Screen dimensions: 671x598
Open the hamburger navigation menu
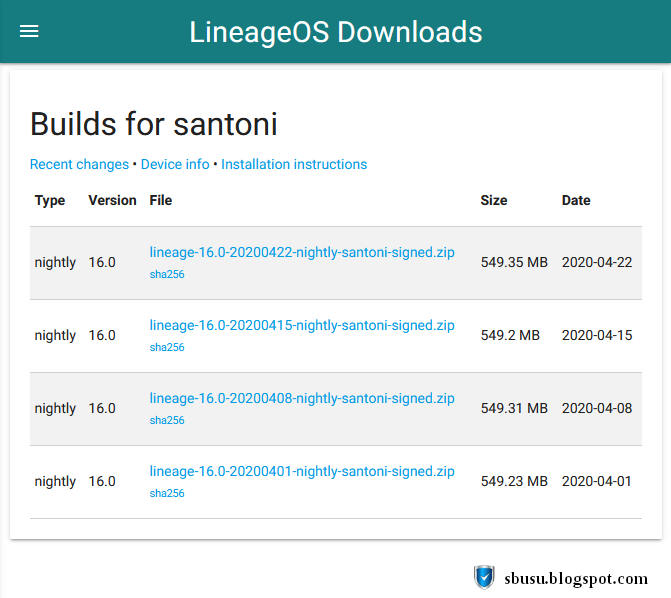point(29,31)
